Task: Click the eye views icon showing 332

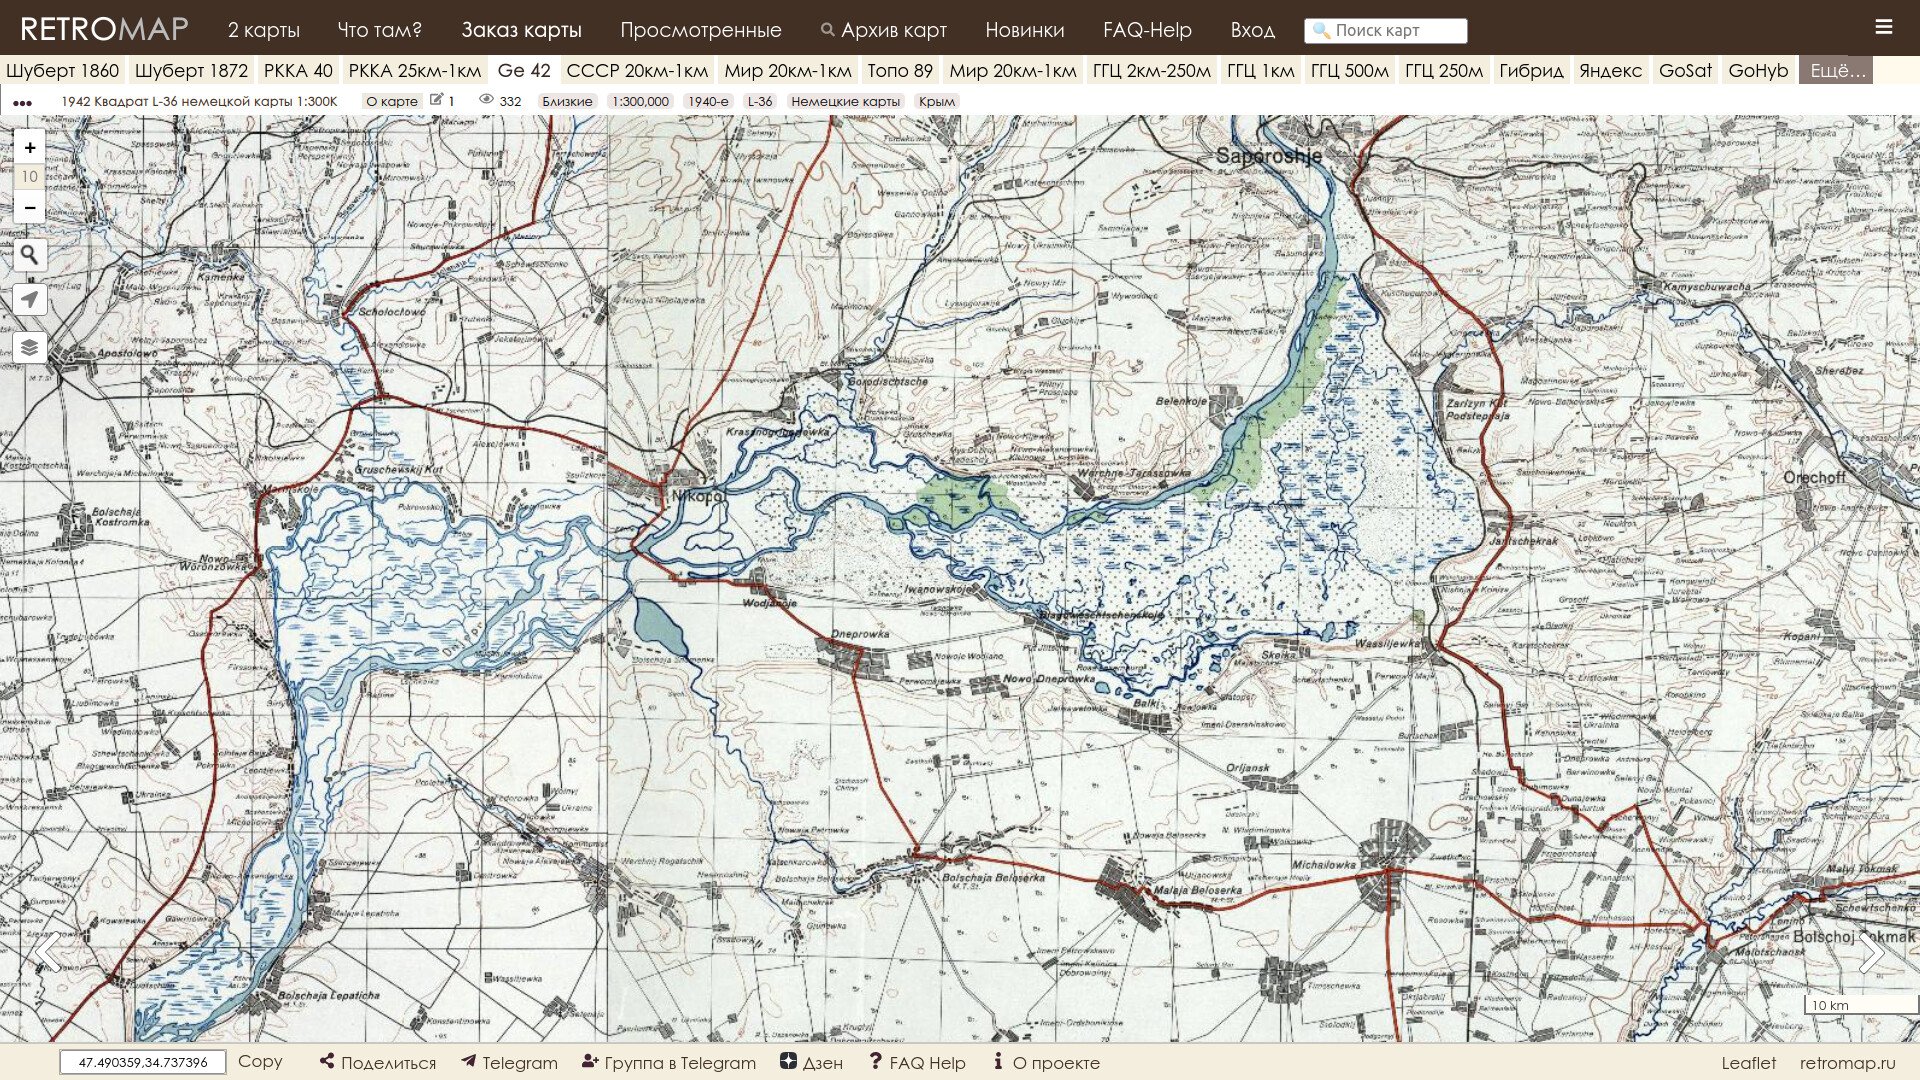Action: (487, 100)
